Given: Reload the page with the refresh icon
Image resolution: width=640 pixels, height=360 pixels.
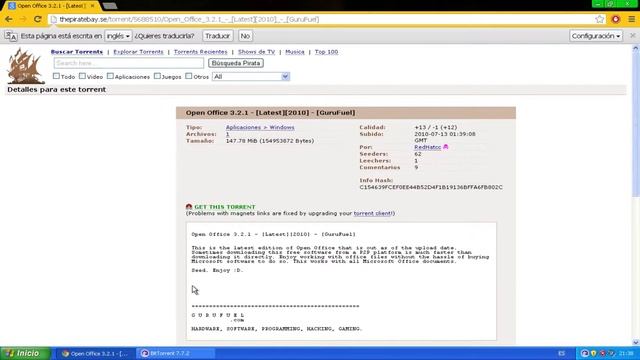Looking at the screenshot, I should point(38,19).
